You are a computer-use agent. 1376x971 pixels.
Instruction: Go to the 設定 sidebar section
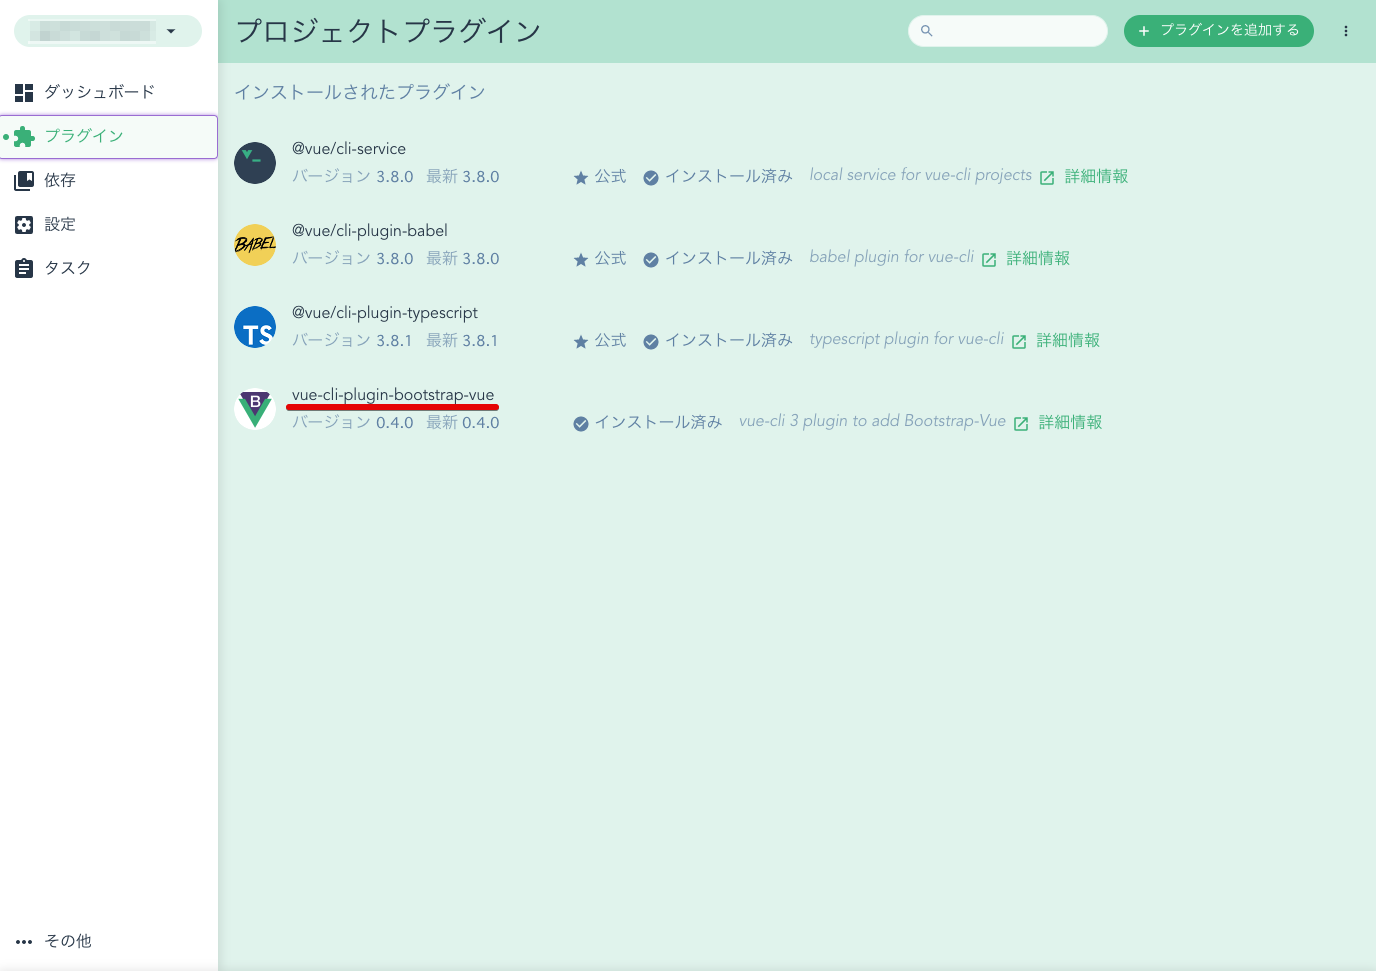[108, 224]
